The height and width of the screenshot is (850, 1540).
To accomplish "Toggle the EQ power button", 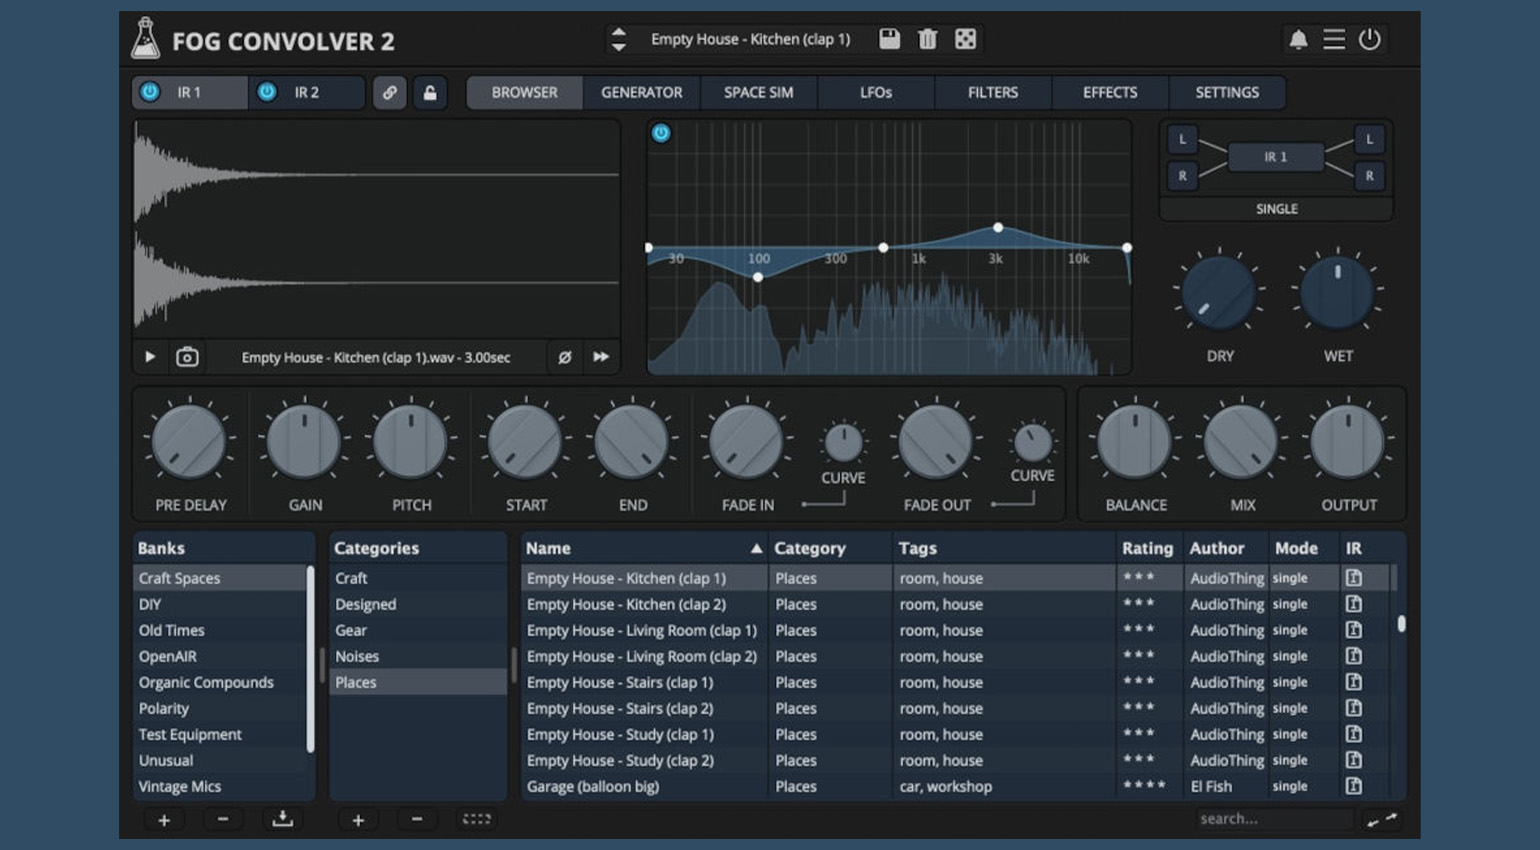I will (661, 133).
